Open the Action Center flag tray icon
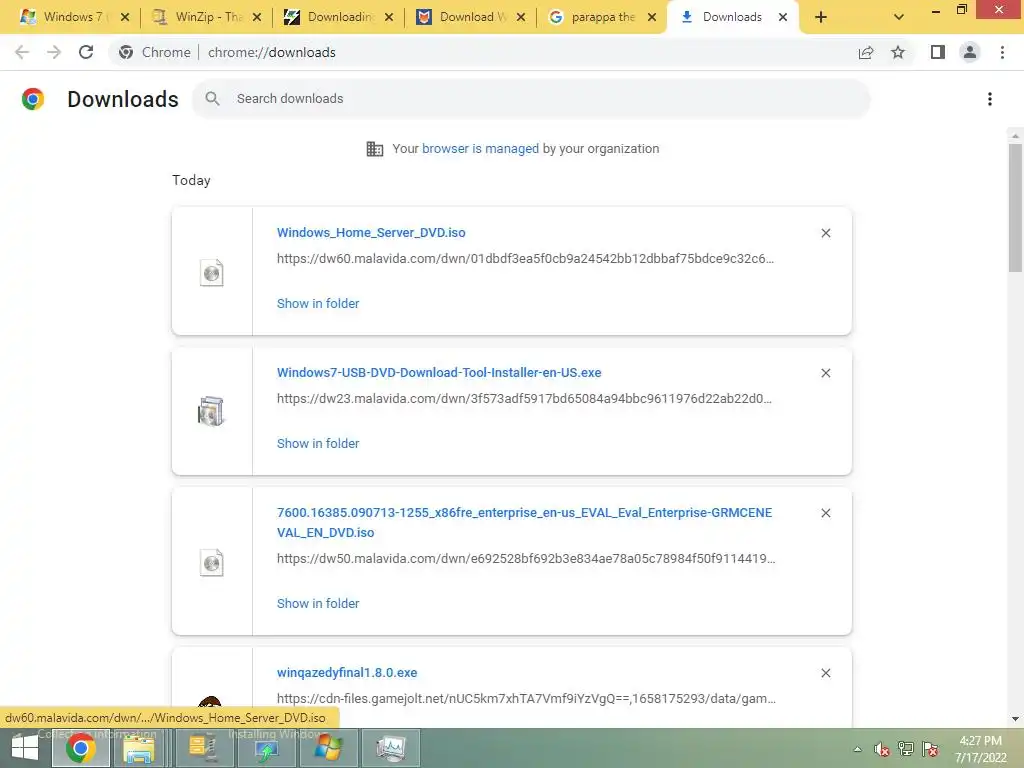 click(931, 749)
